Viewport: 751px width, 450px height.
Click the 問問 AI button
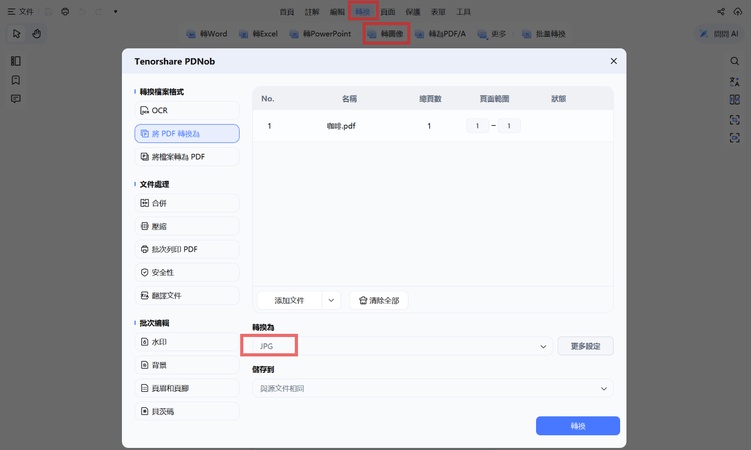pyautogui.click(x=719, y=34)
